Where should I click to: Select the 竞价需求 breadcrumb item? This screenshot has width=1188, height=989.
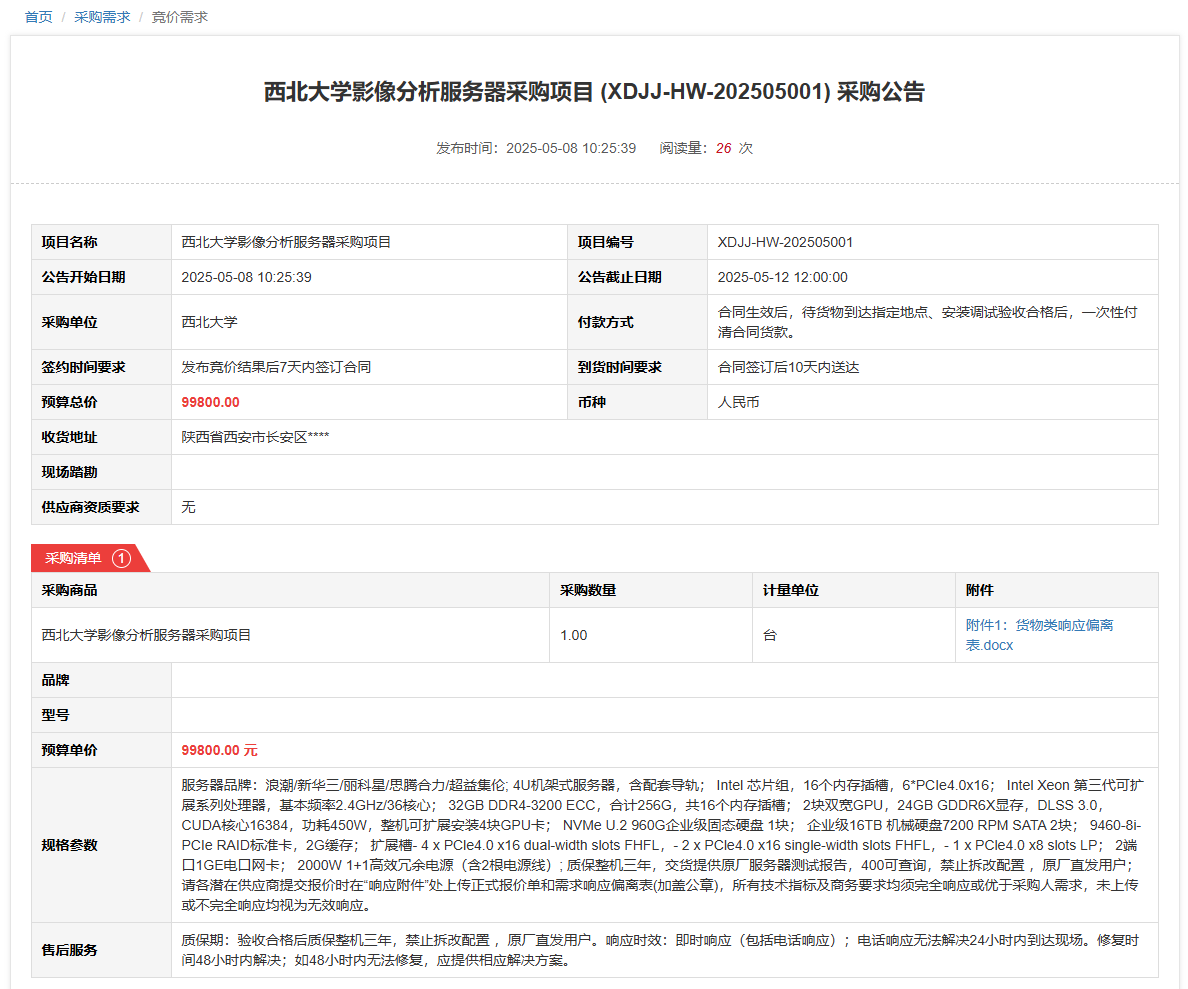pos(179,17)
